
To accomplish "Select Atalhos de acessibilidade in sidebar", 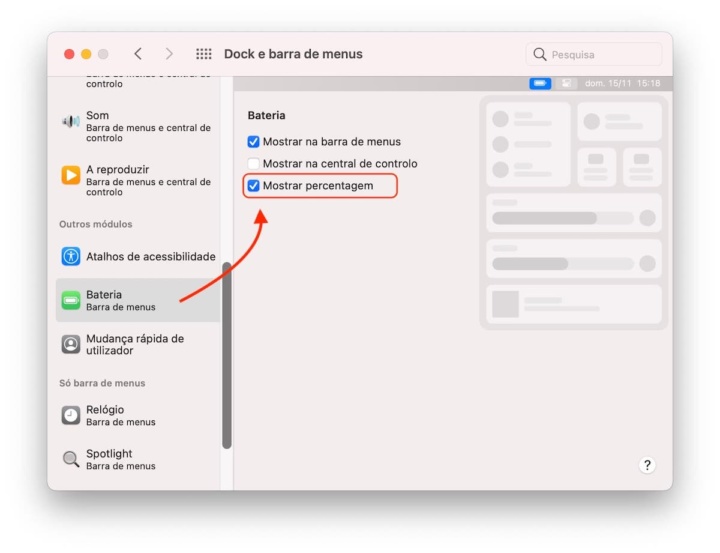I will click(150, 257).
